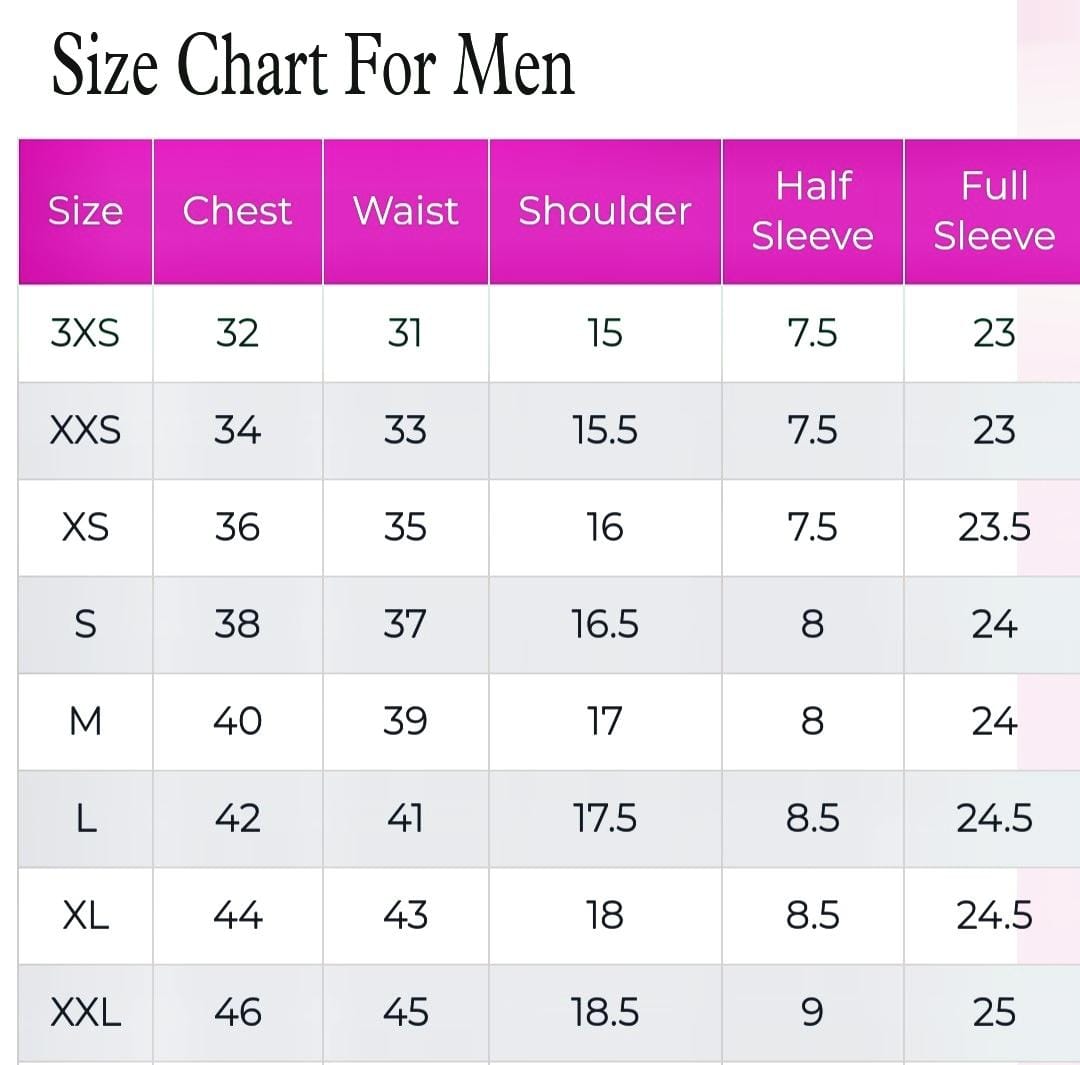
Task: Click the L size row label
Action: tap(85, 818)
